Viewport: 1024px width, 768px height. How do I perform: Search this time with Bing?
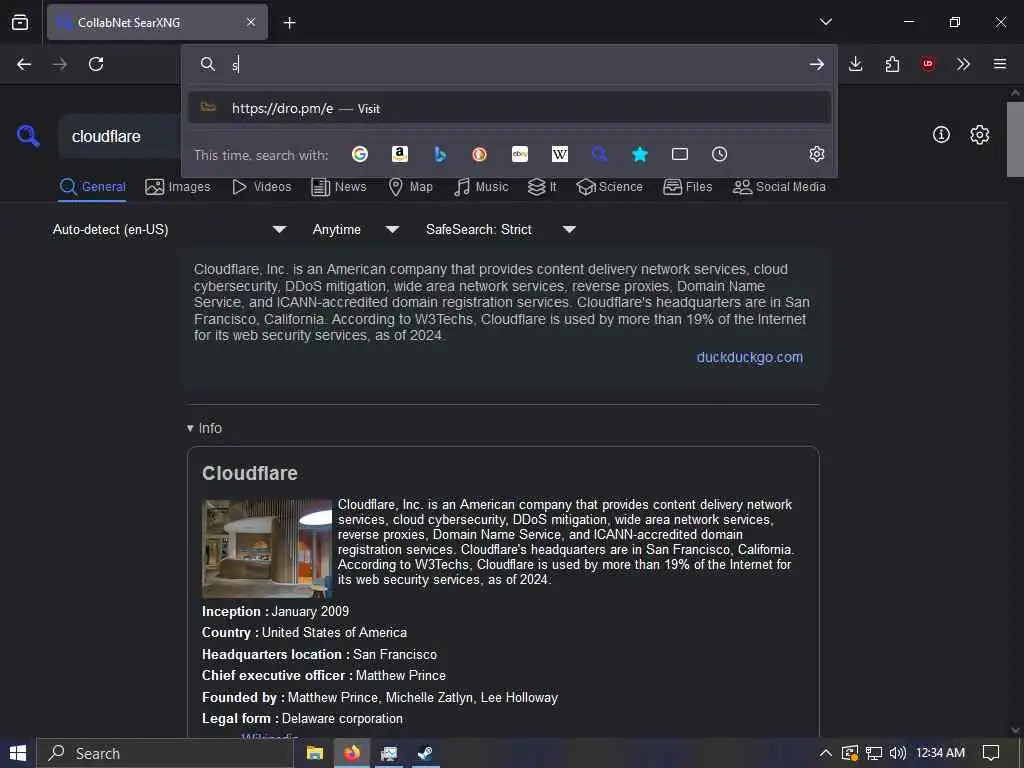coord(440,154)
